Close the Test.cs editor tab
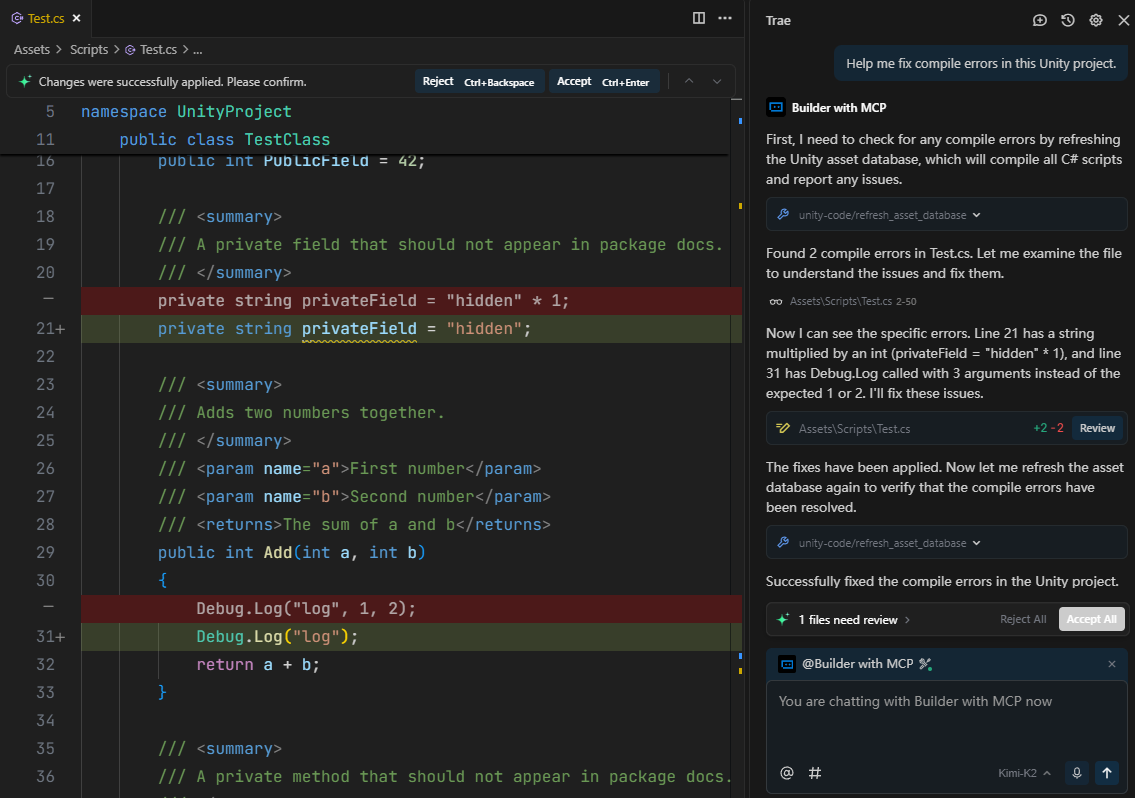1135x798 pixels. pyautogui.click(x=77, y=18)
